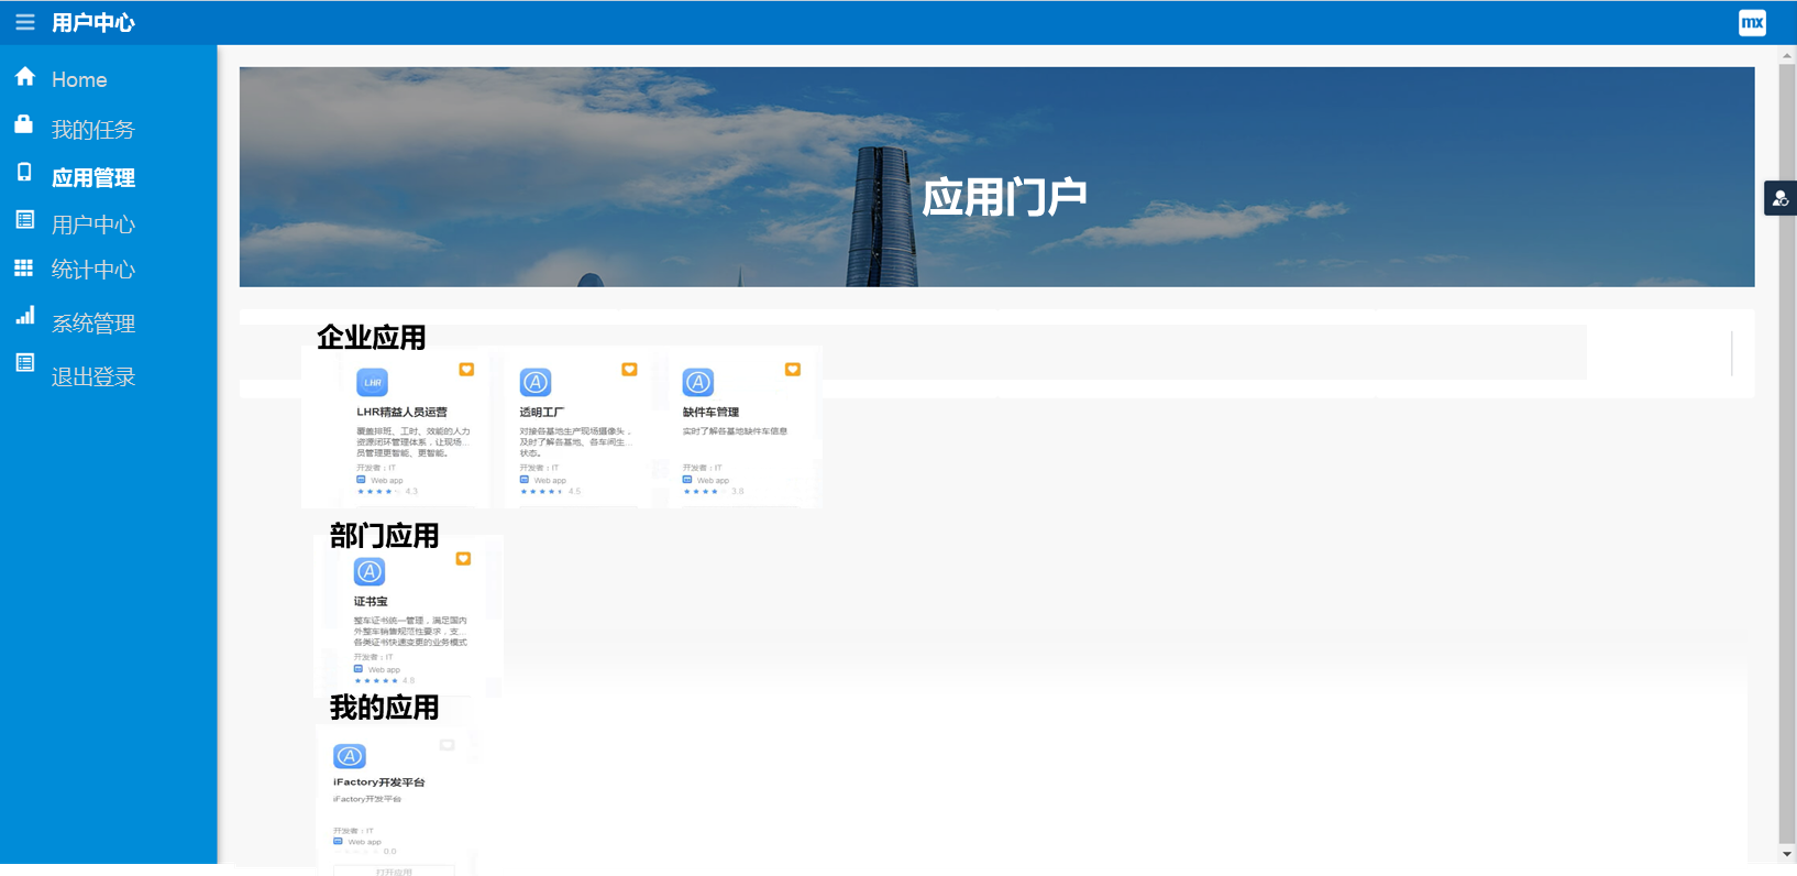The image size is (1797, 876).
Task: Open the user feedback side icon
Action: 1780,198
